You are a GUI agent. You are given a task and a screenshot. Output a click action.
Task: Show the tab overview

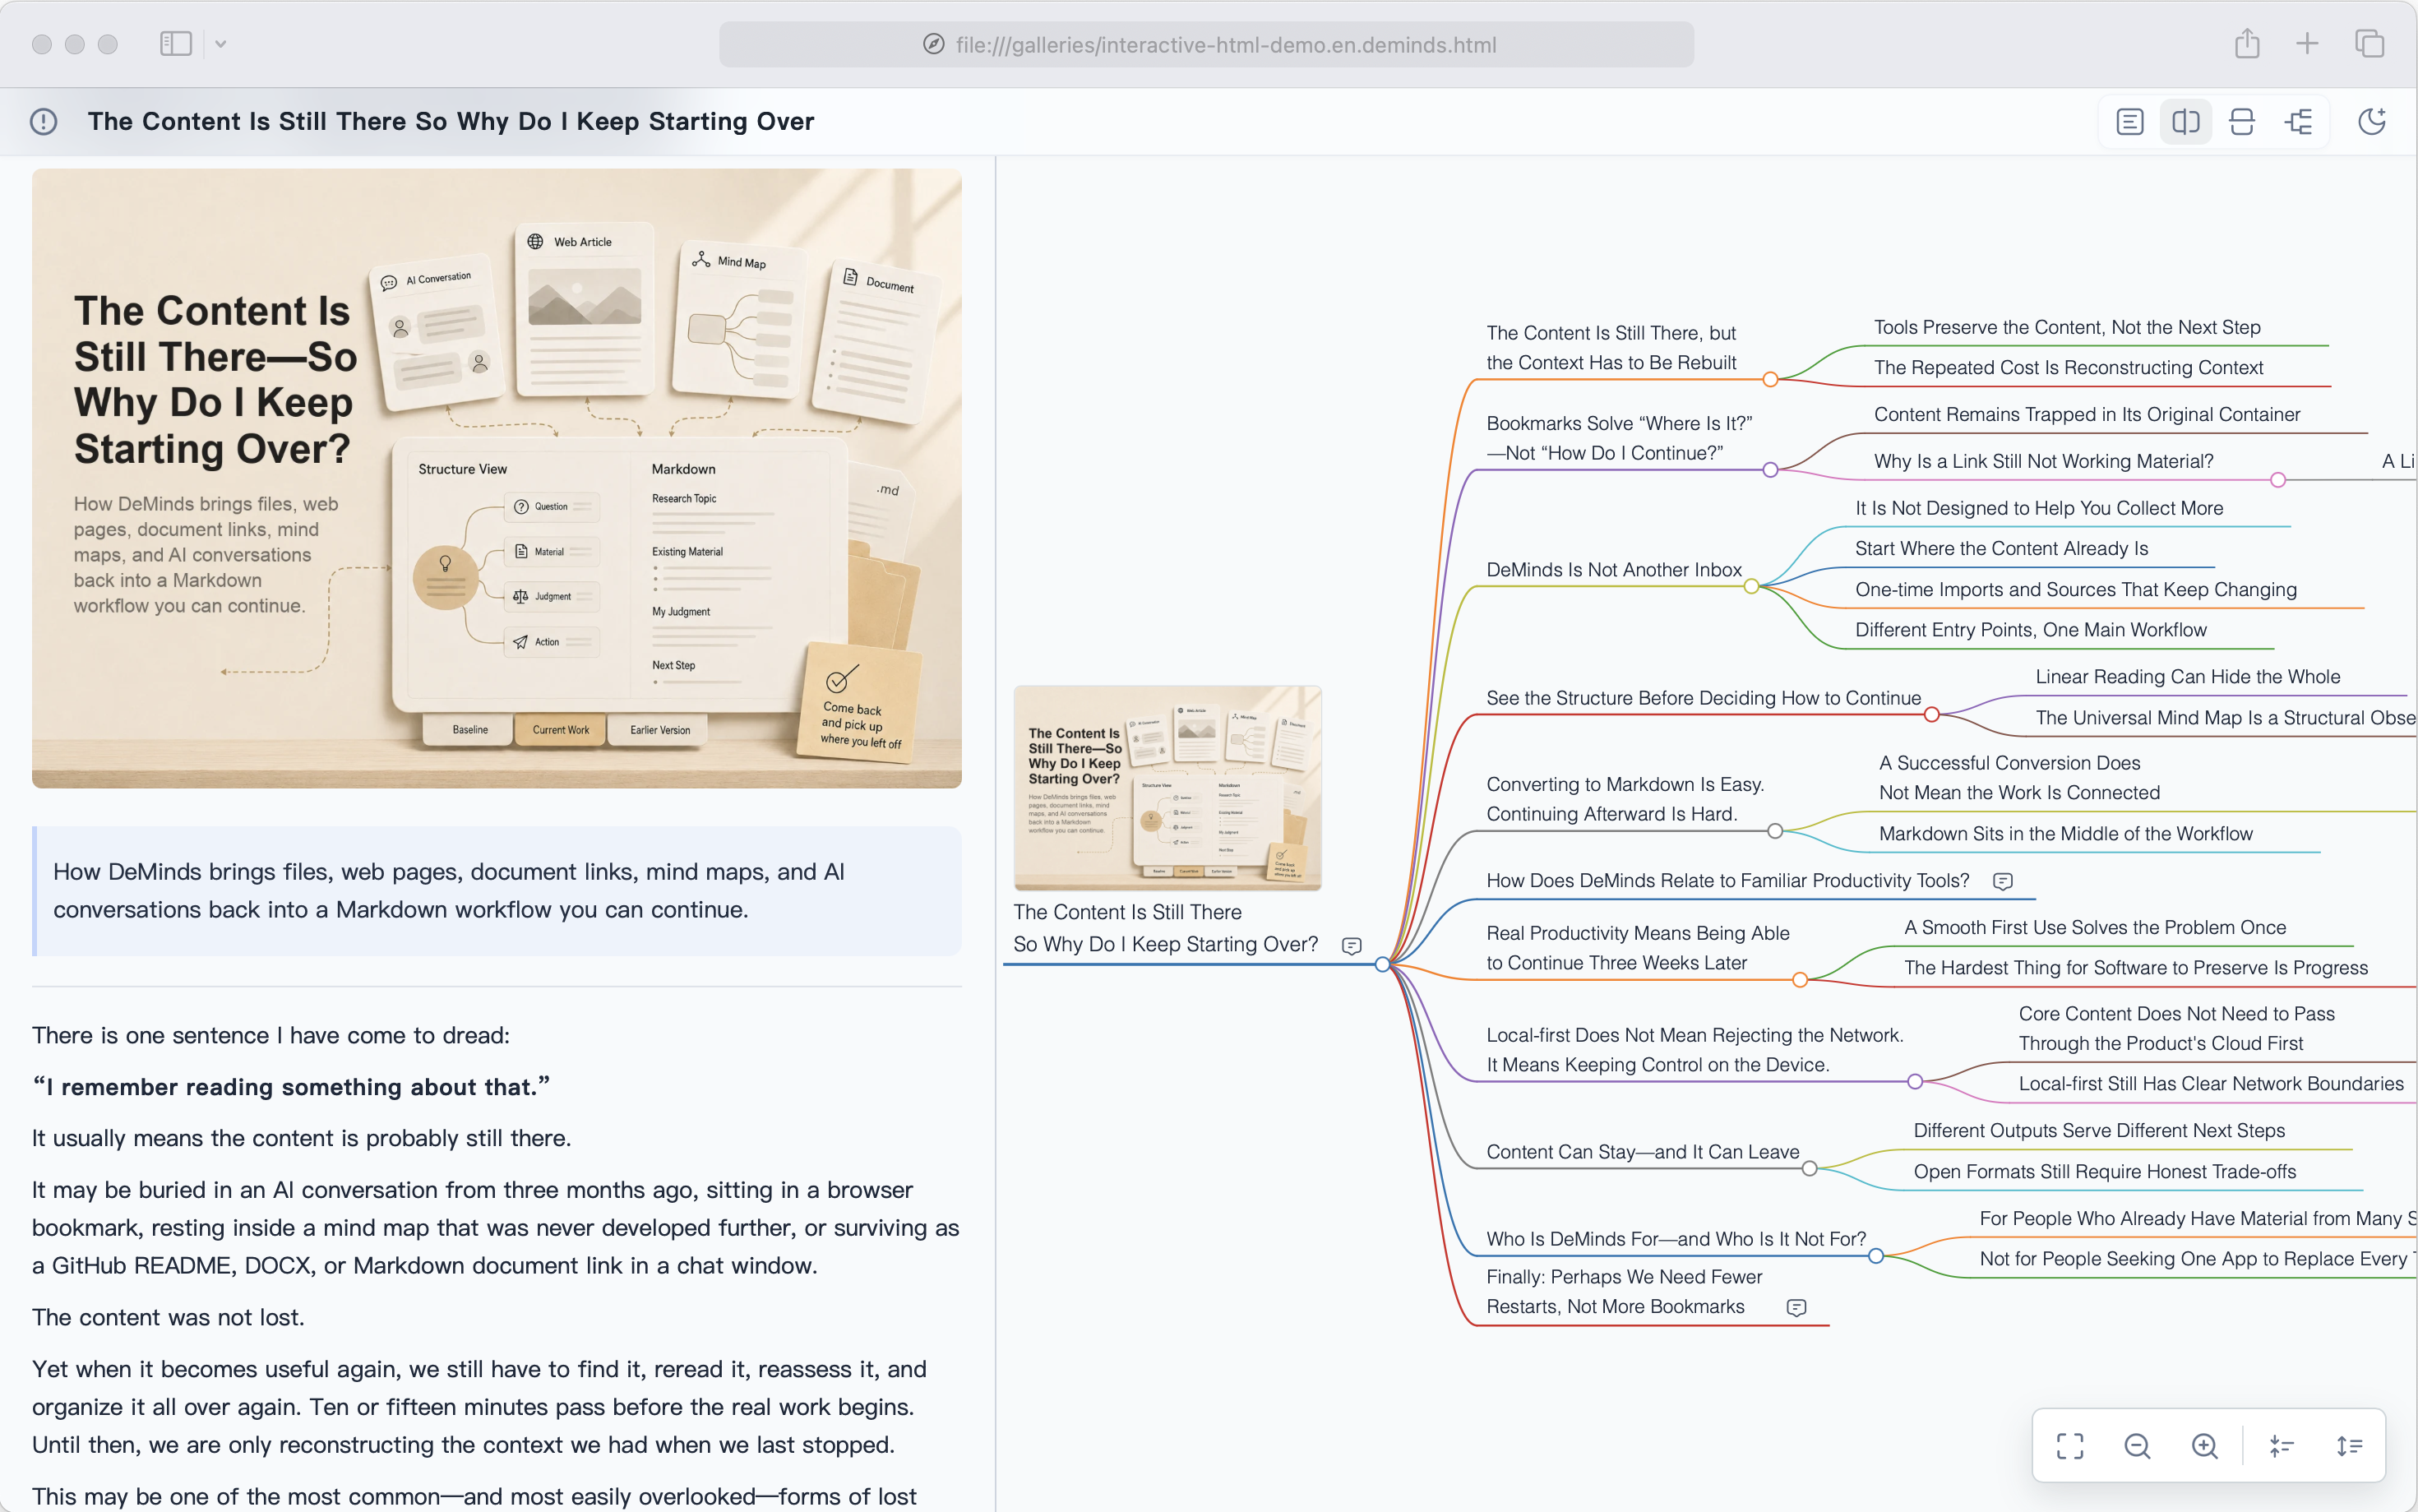pyautogui.click(x=2369, y=44)
